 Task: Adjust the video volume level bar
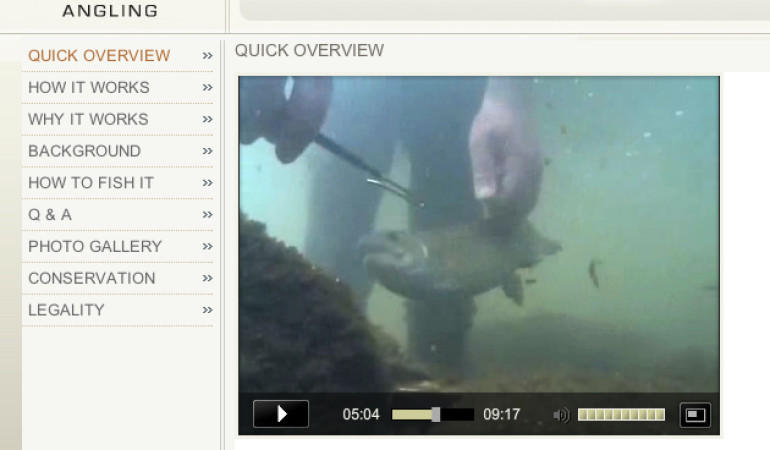coord(621,415)
